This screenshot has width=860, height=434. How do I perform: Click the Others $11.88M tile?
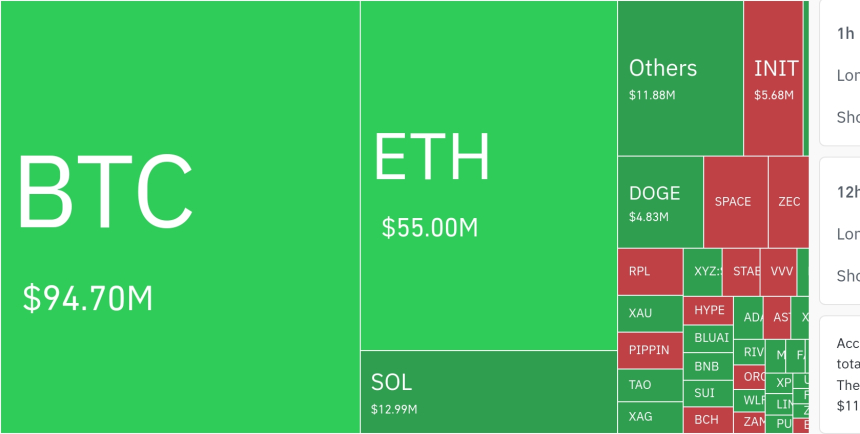680,78
